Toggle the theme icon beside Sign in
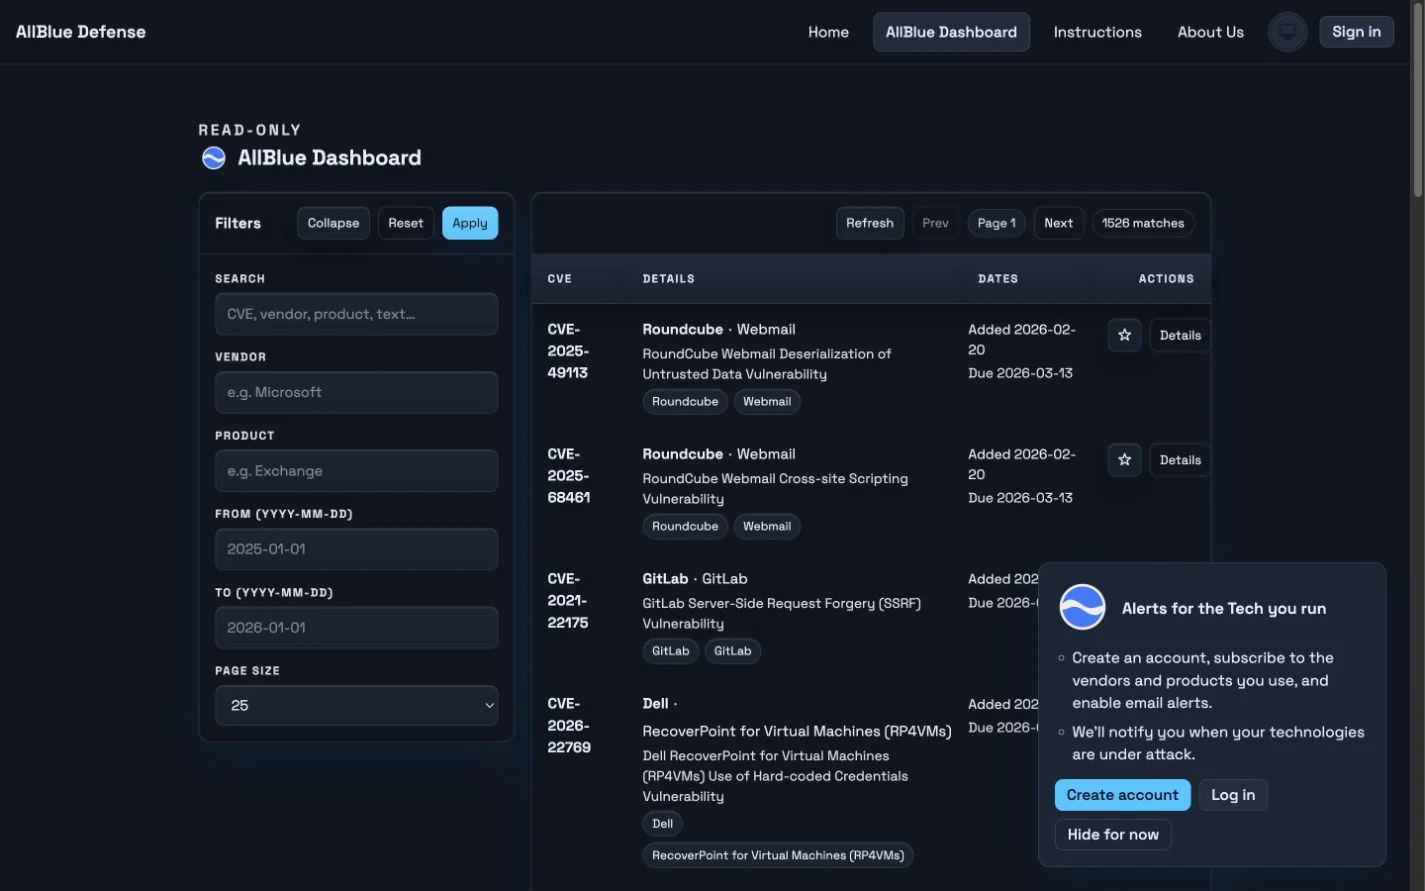Screen dimensions: 1425x891 tap(1287, 32)
